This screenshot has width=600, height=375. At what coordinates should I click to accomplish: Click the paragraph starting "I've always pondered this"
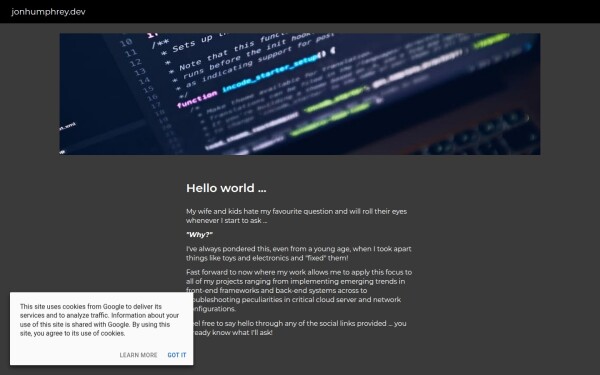[299, 253]
